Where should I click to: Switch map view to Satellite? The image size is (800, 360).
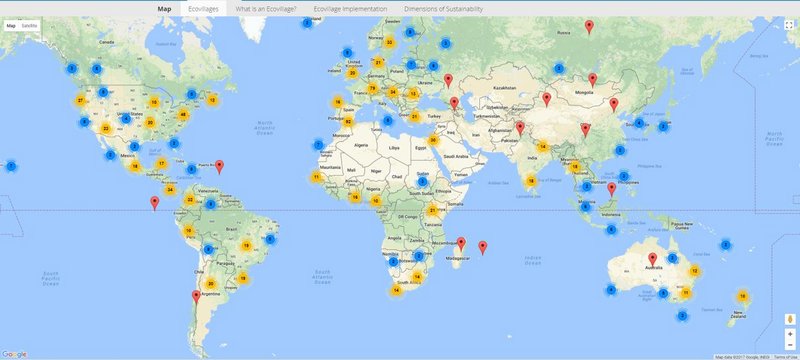(30, 25)
